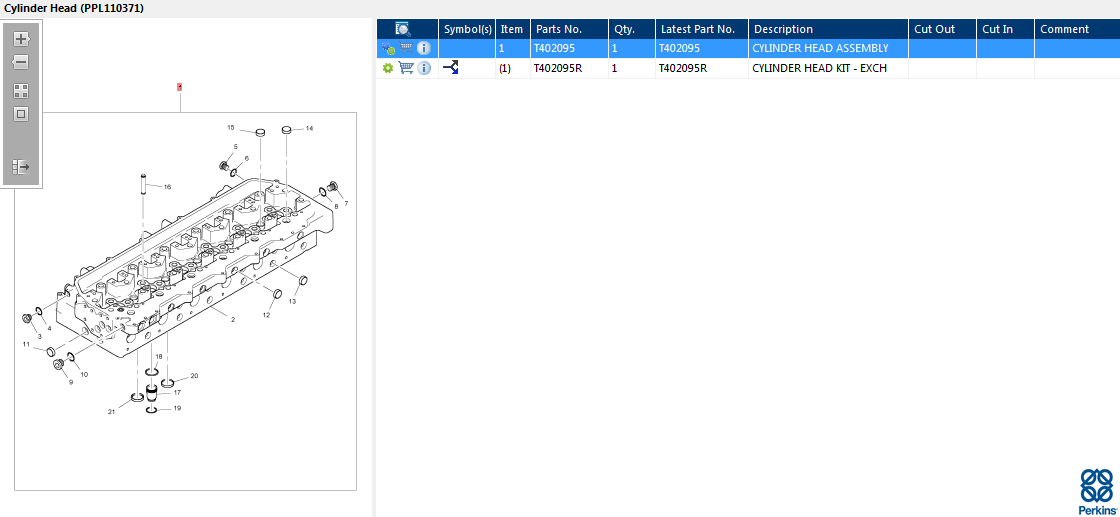Click item number (1) in second row
The image size is (1120, 517).
[x=505, y=69]
